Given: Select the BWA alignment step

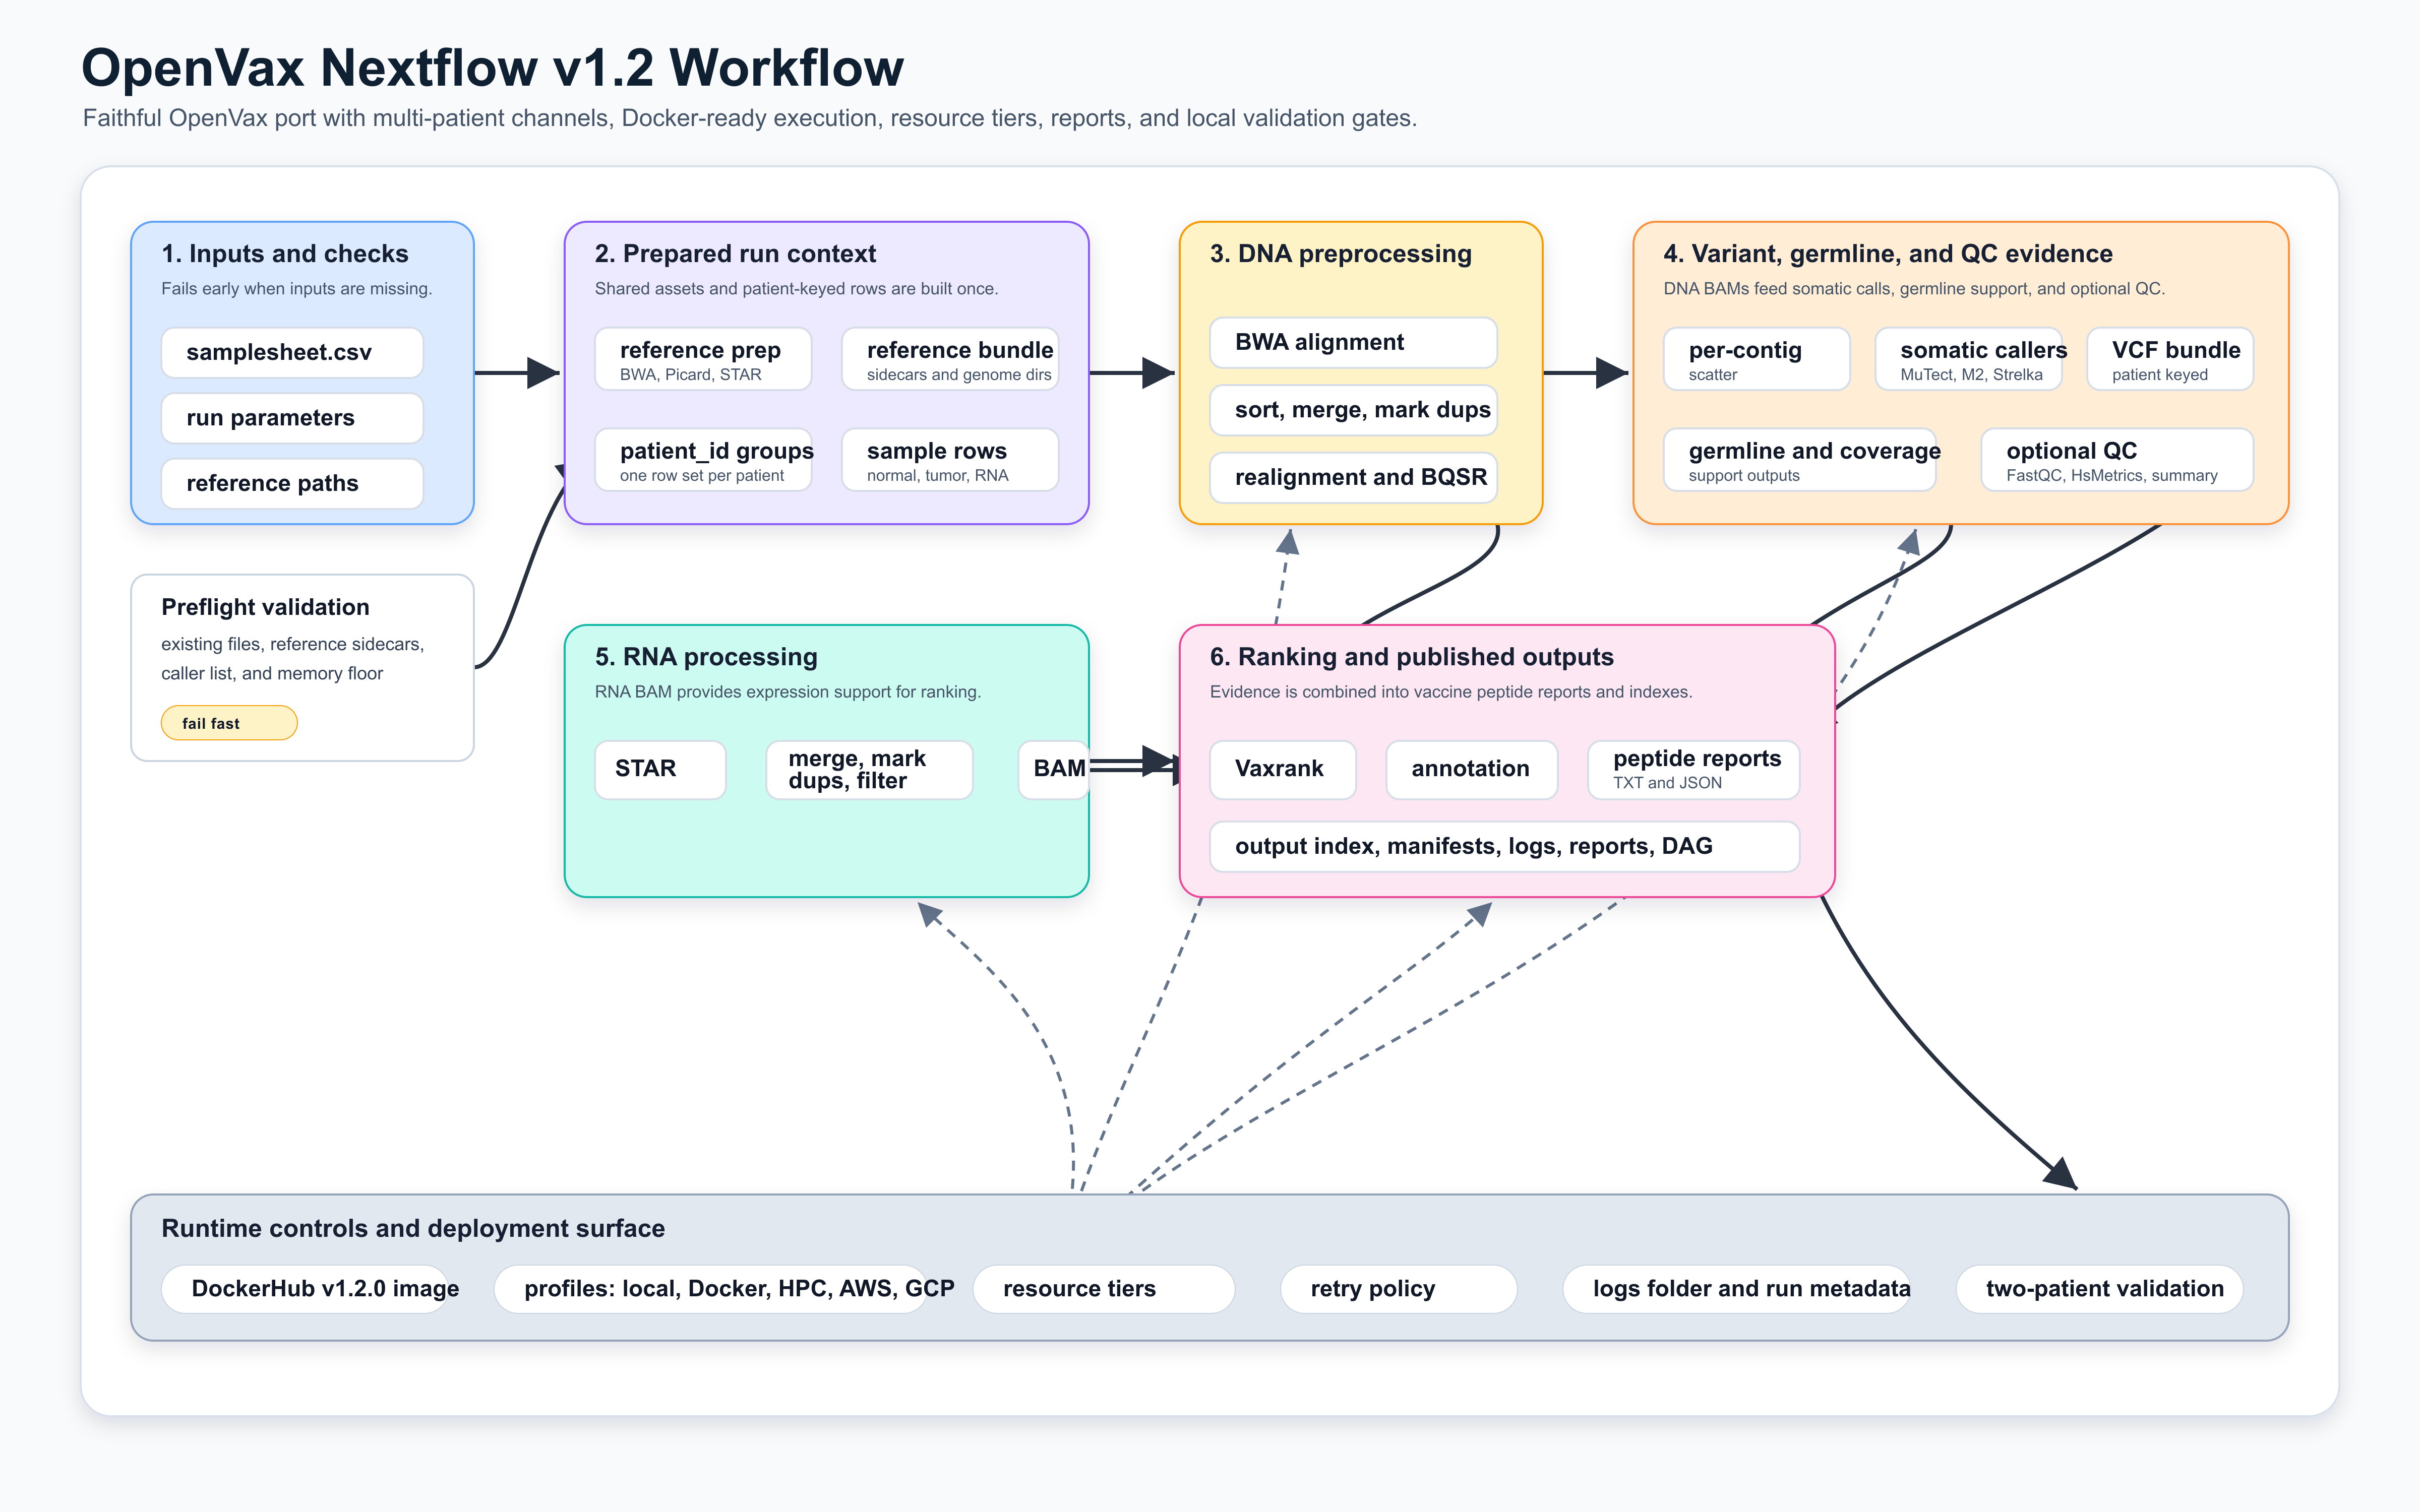Looking at the screenshot, I should 1353,343.
